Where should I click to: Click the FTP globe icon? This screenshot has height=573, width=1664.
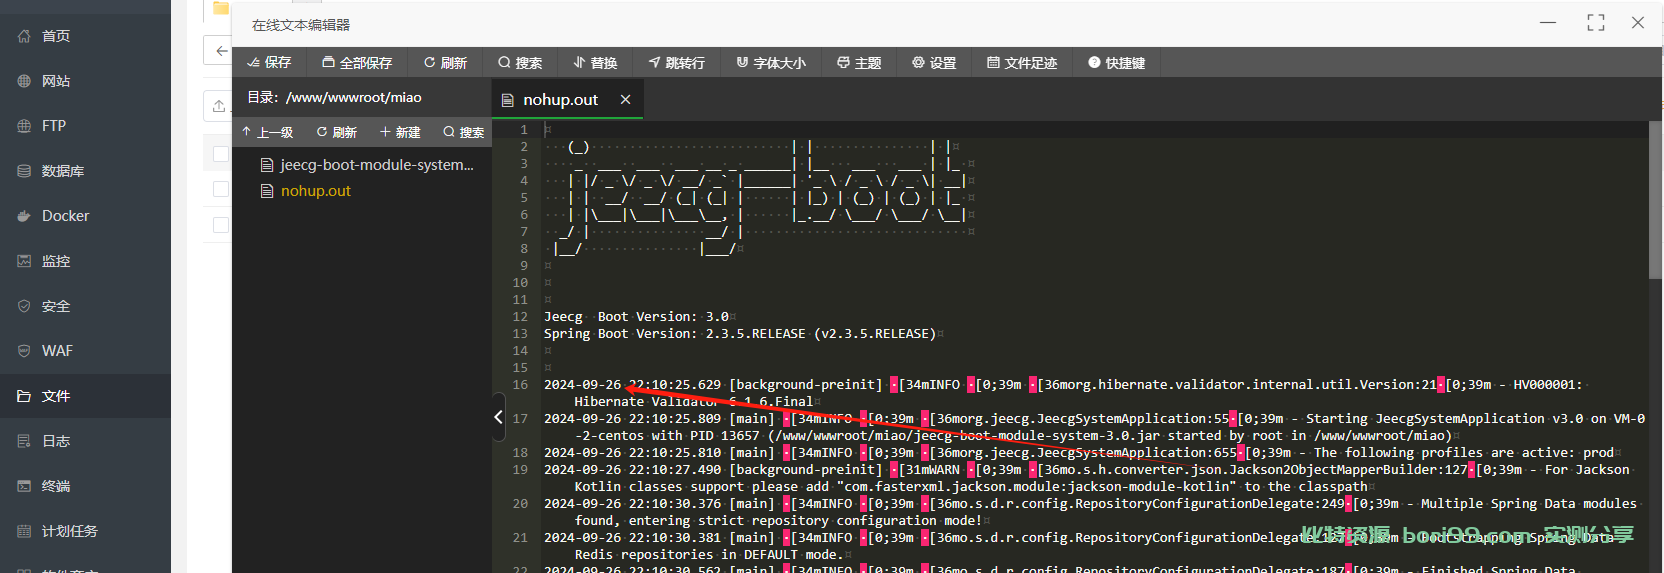coord(24,126)
